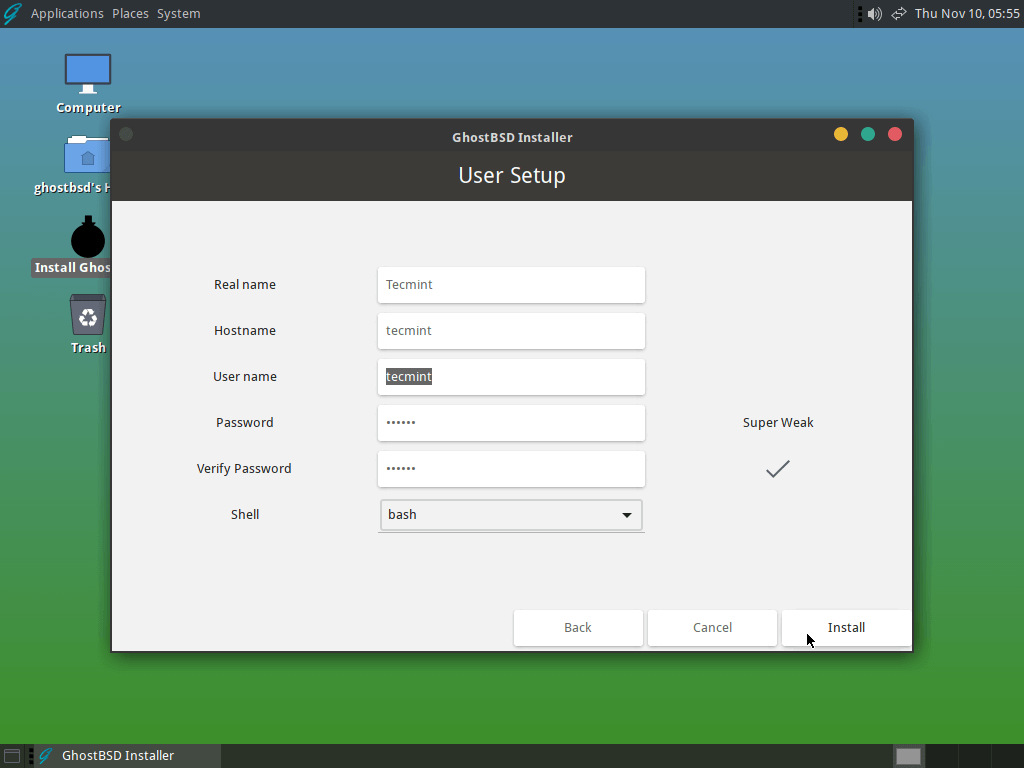
Task: Click the show desktop icon in bottom panel
Action: [x=12, y=756]
